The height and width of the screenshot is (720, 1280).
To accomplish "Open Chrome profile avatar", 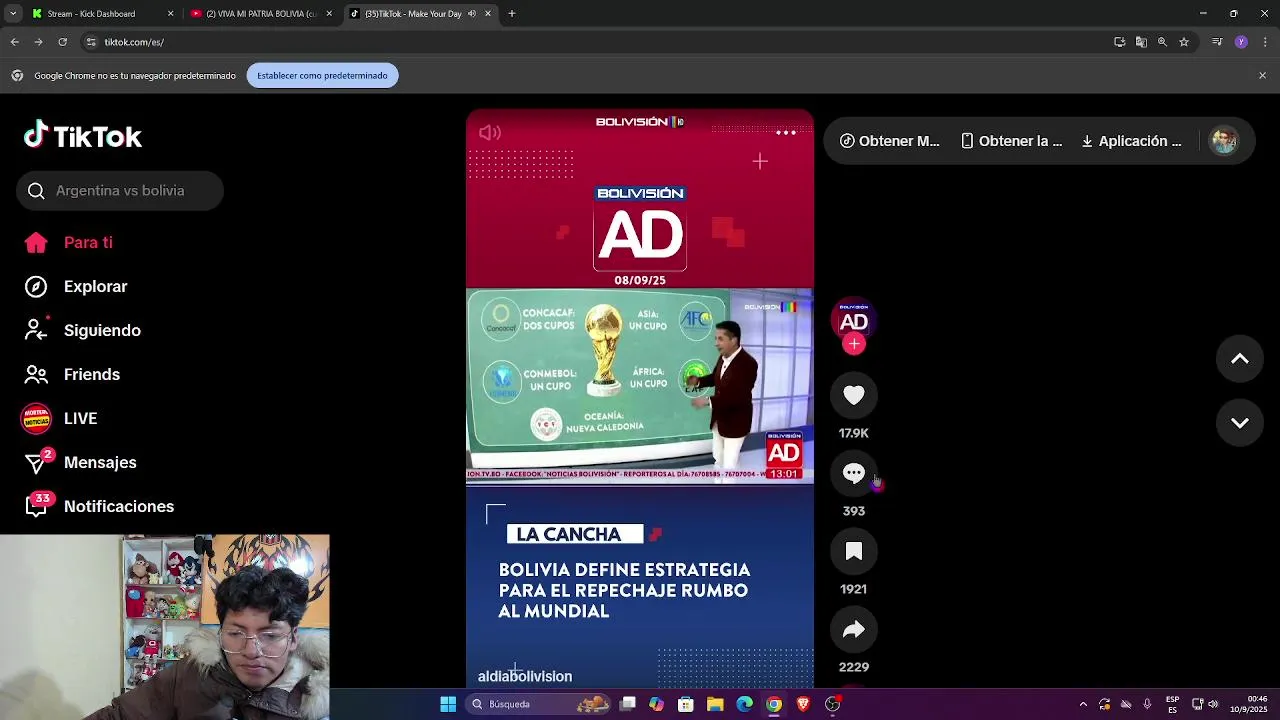I will 1241,42.
